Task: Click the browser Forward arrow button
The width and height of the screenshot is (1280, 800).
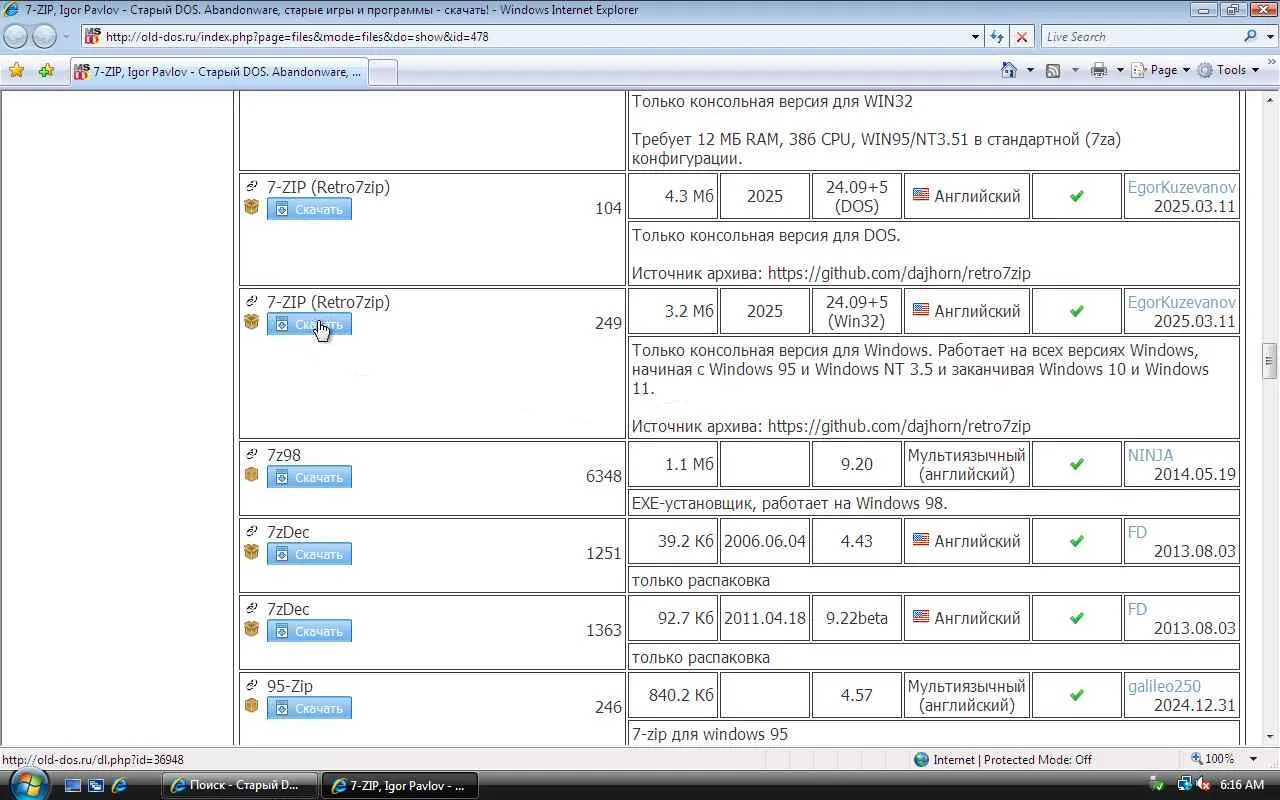Action: (44, 37)
